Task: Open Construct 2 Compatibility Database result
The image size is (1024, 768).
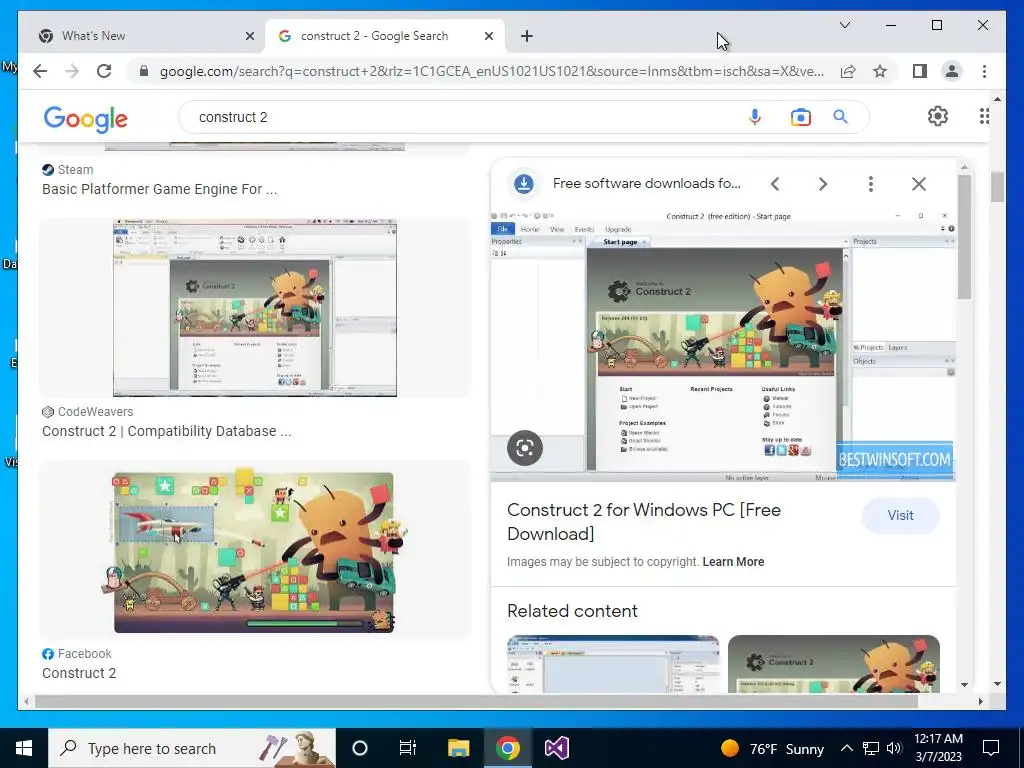Action: point(167,431)
